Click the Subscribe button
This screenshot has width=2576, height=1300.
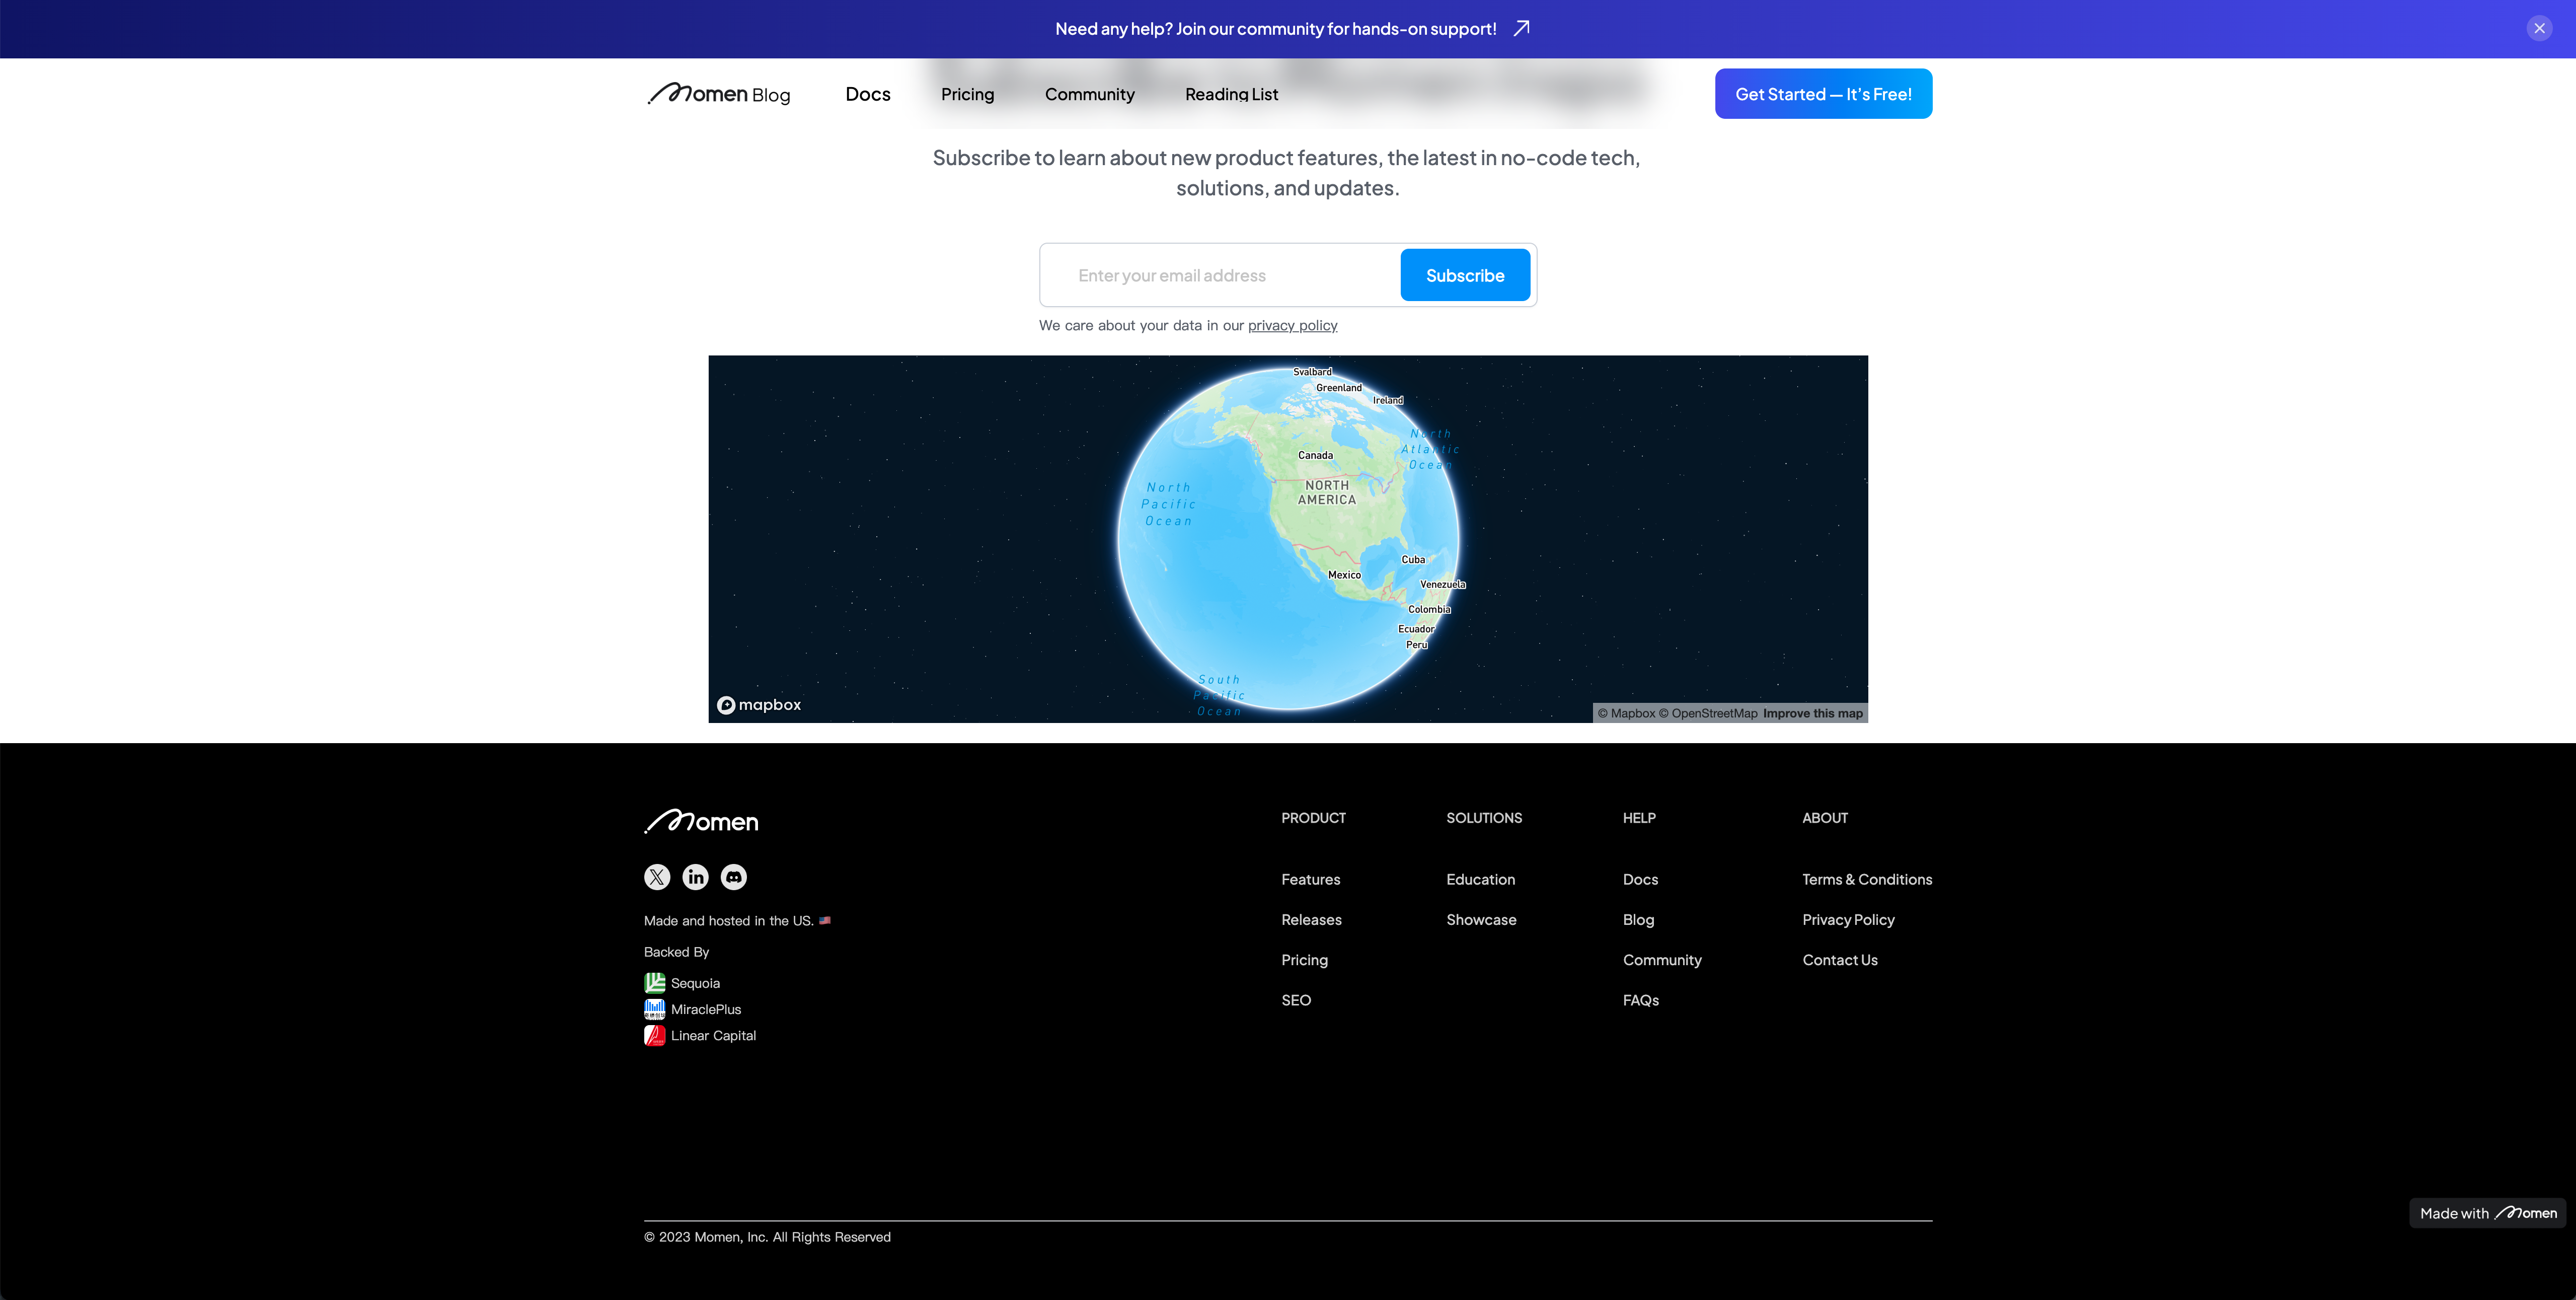click(x=1465, y=275)
